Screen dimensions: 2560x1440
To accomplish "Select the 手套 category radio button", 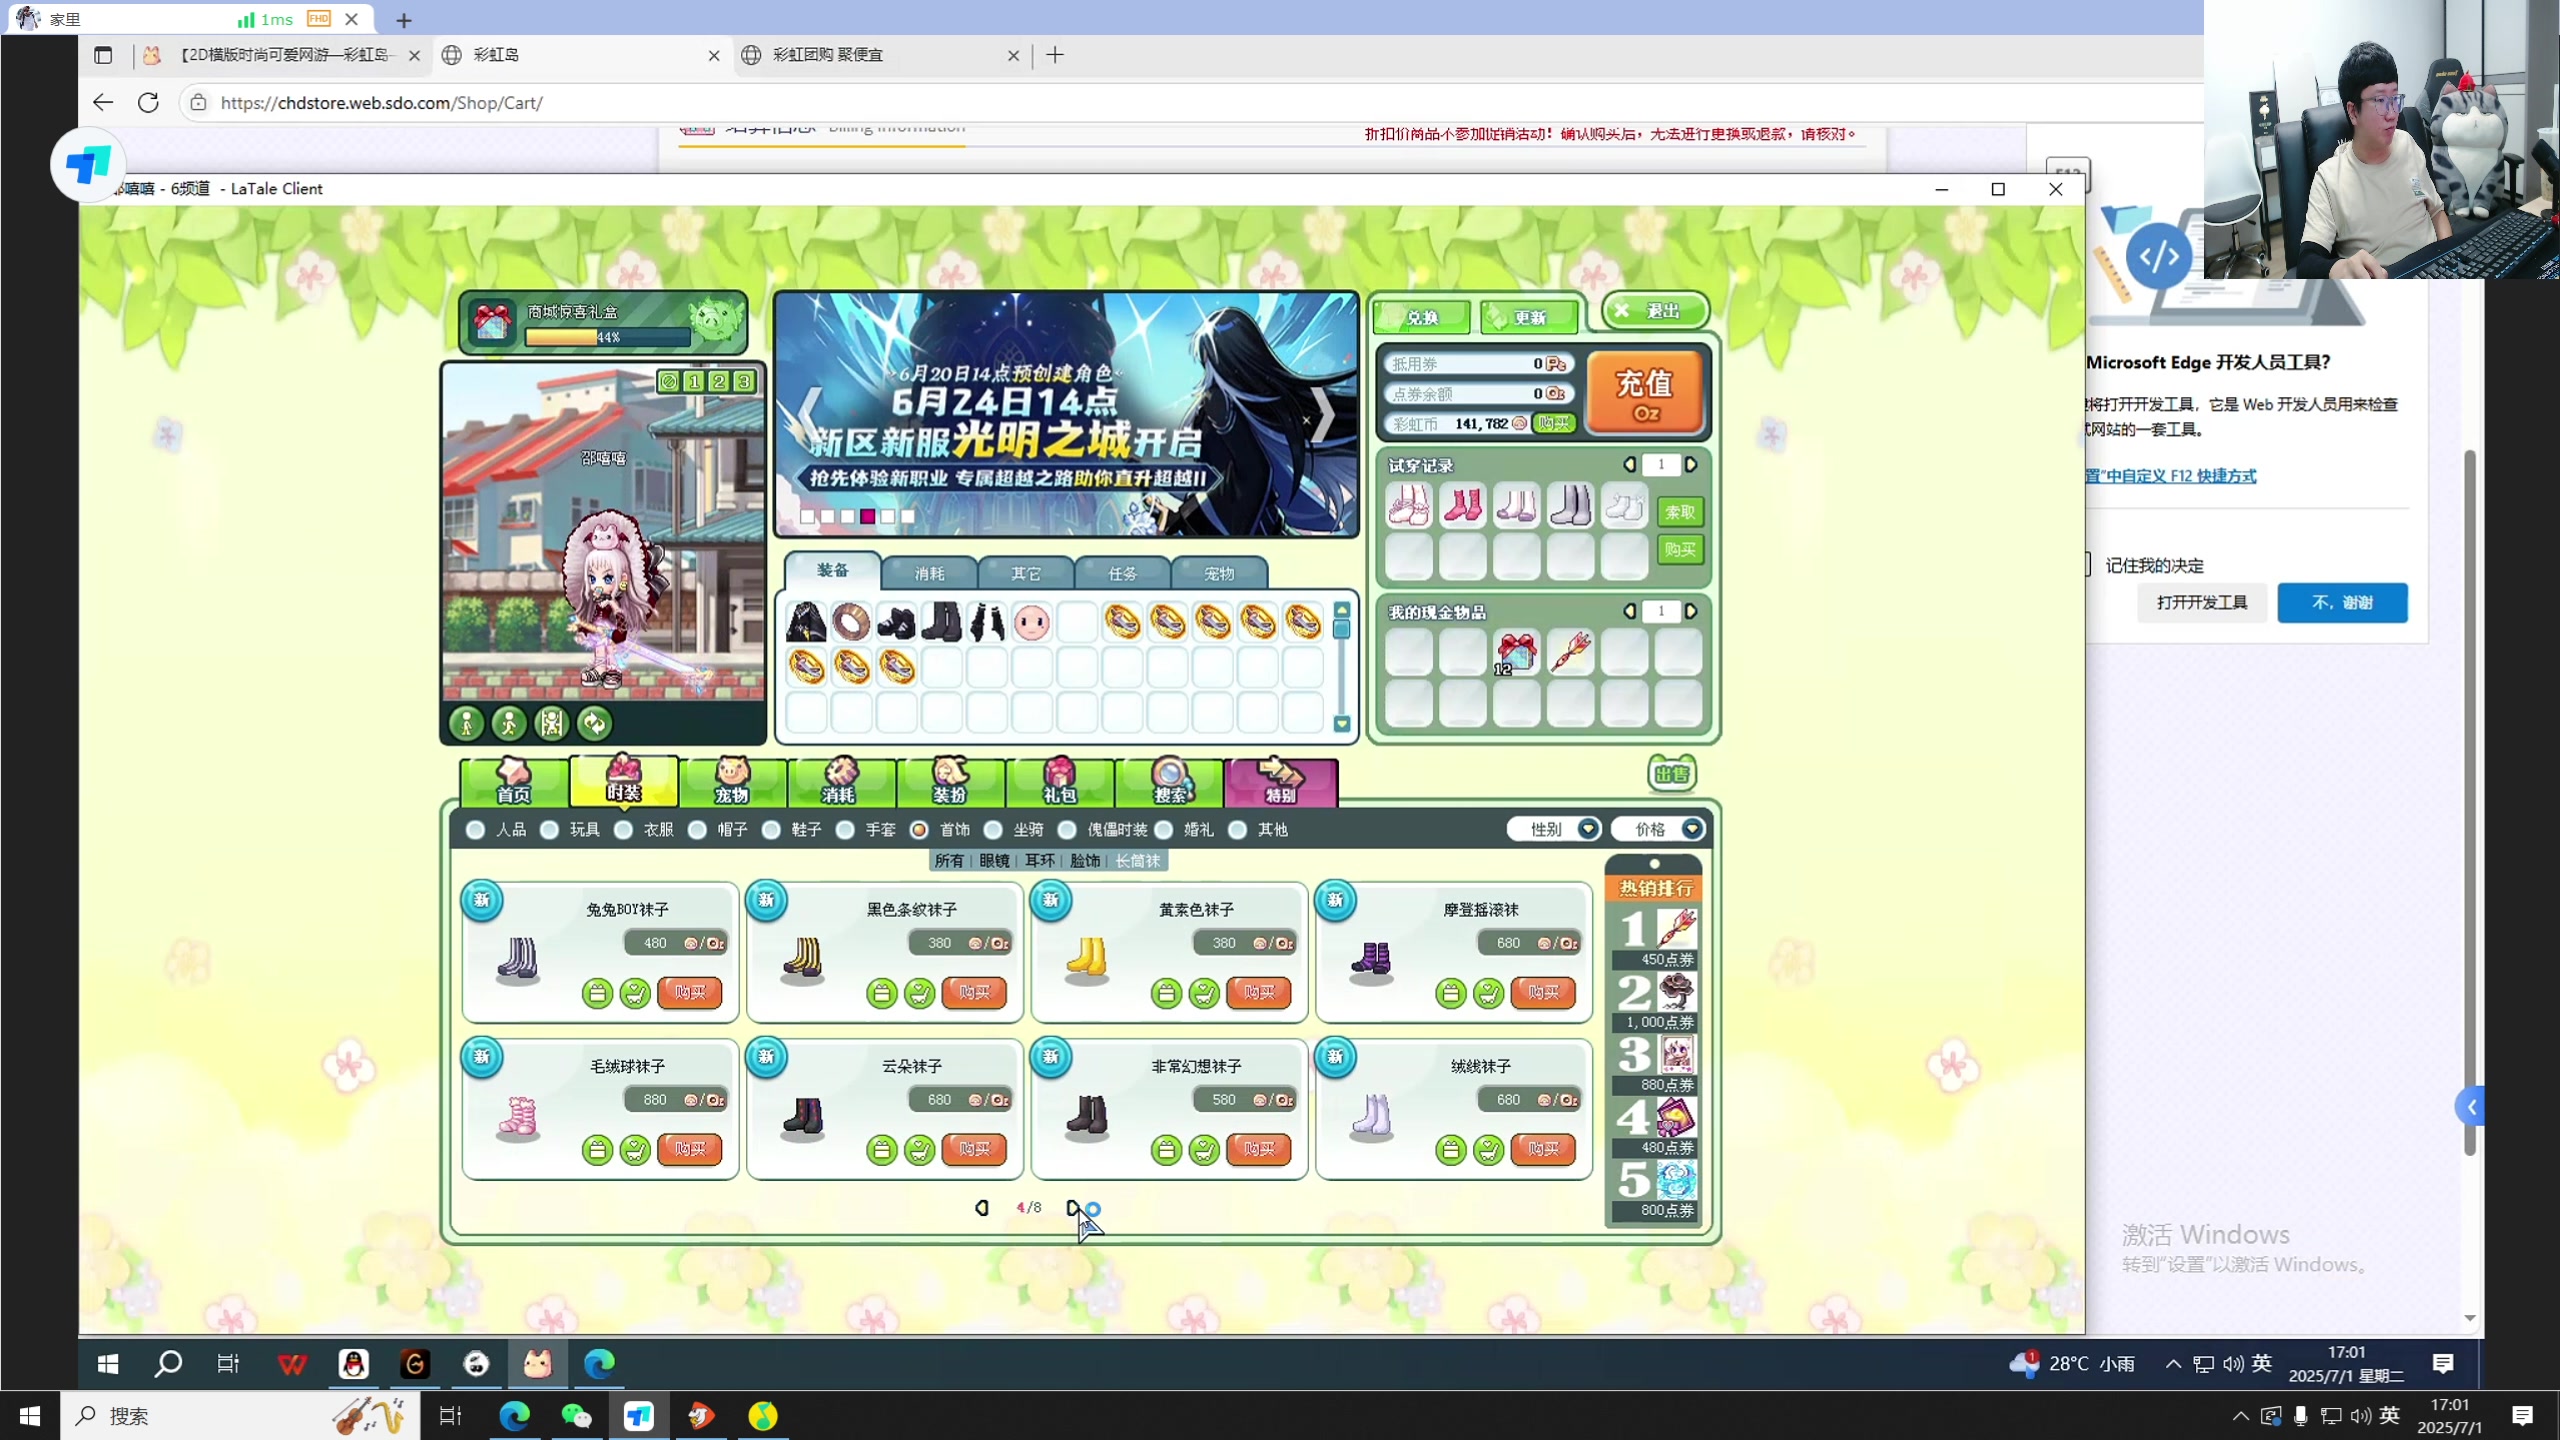I will 846,829.
